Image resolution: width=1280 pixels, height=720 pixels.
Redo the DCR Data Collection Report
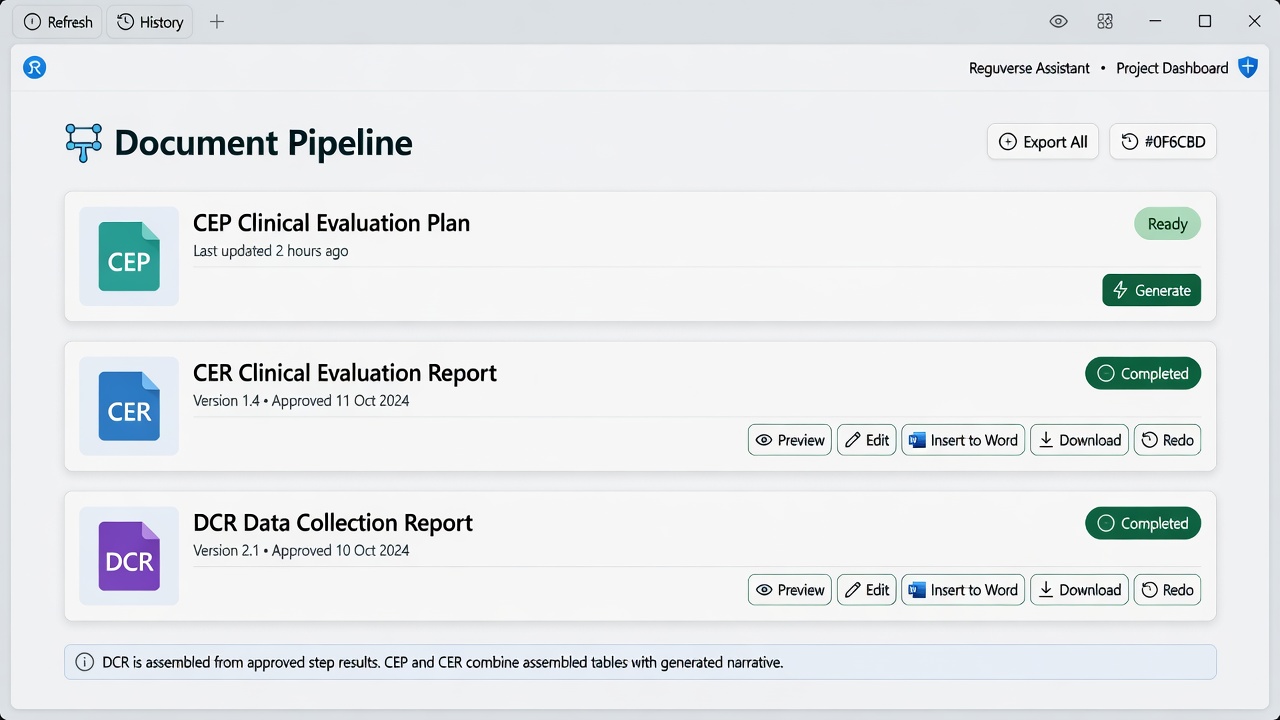(x=1167, y=590)
